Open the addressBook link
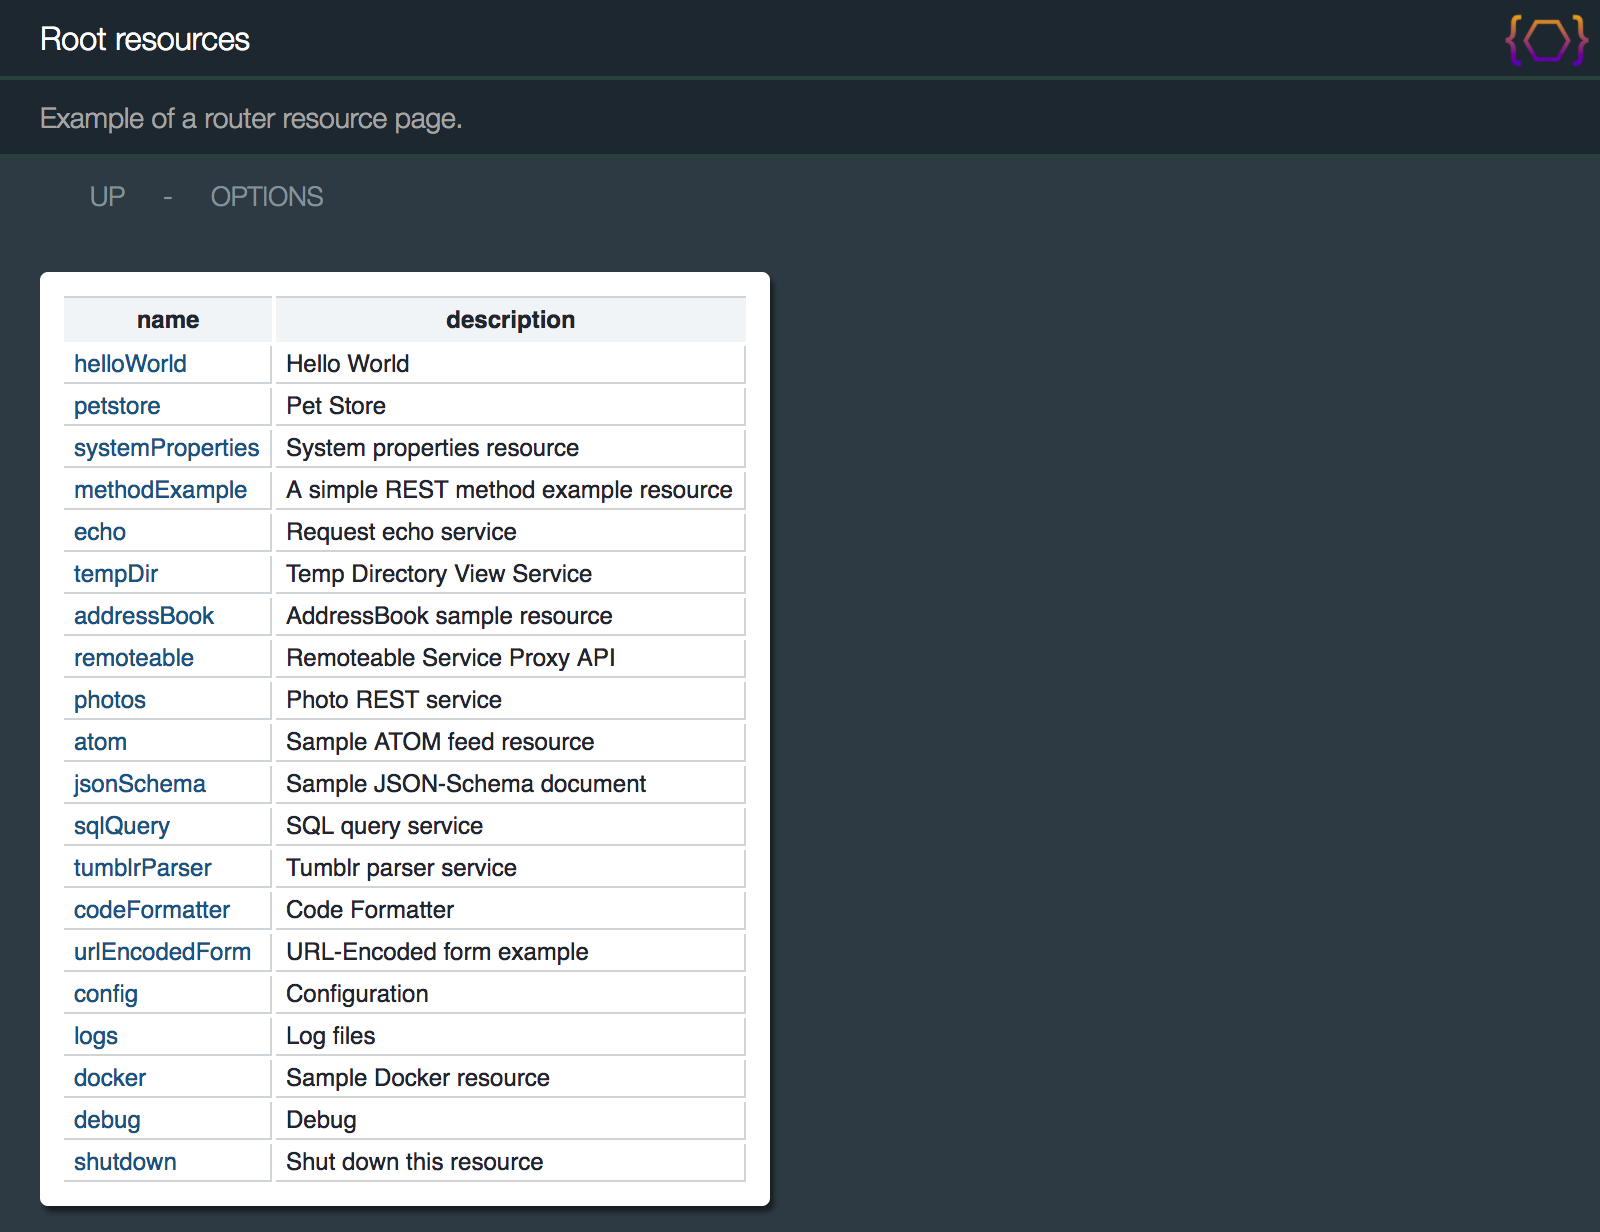The image size is (1600, 1232). pos(144,616)
